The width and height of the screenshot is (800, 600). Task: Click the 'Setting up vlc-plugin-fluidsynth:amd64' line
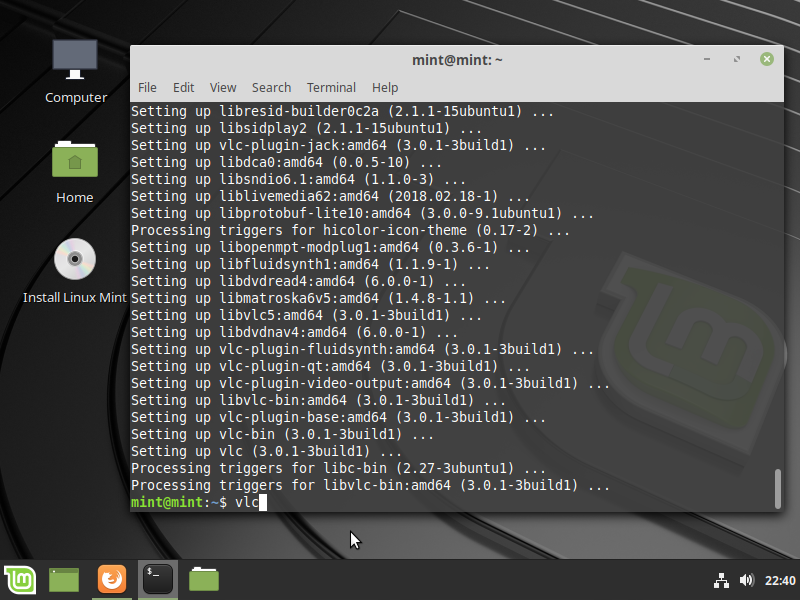click(362, 349)
